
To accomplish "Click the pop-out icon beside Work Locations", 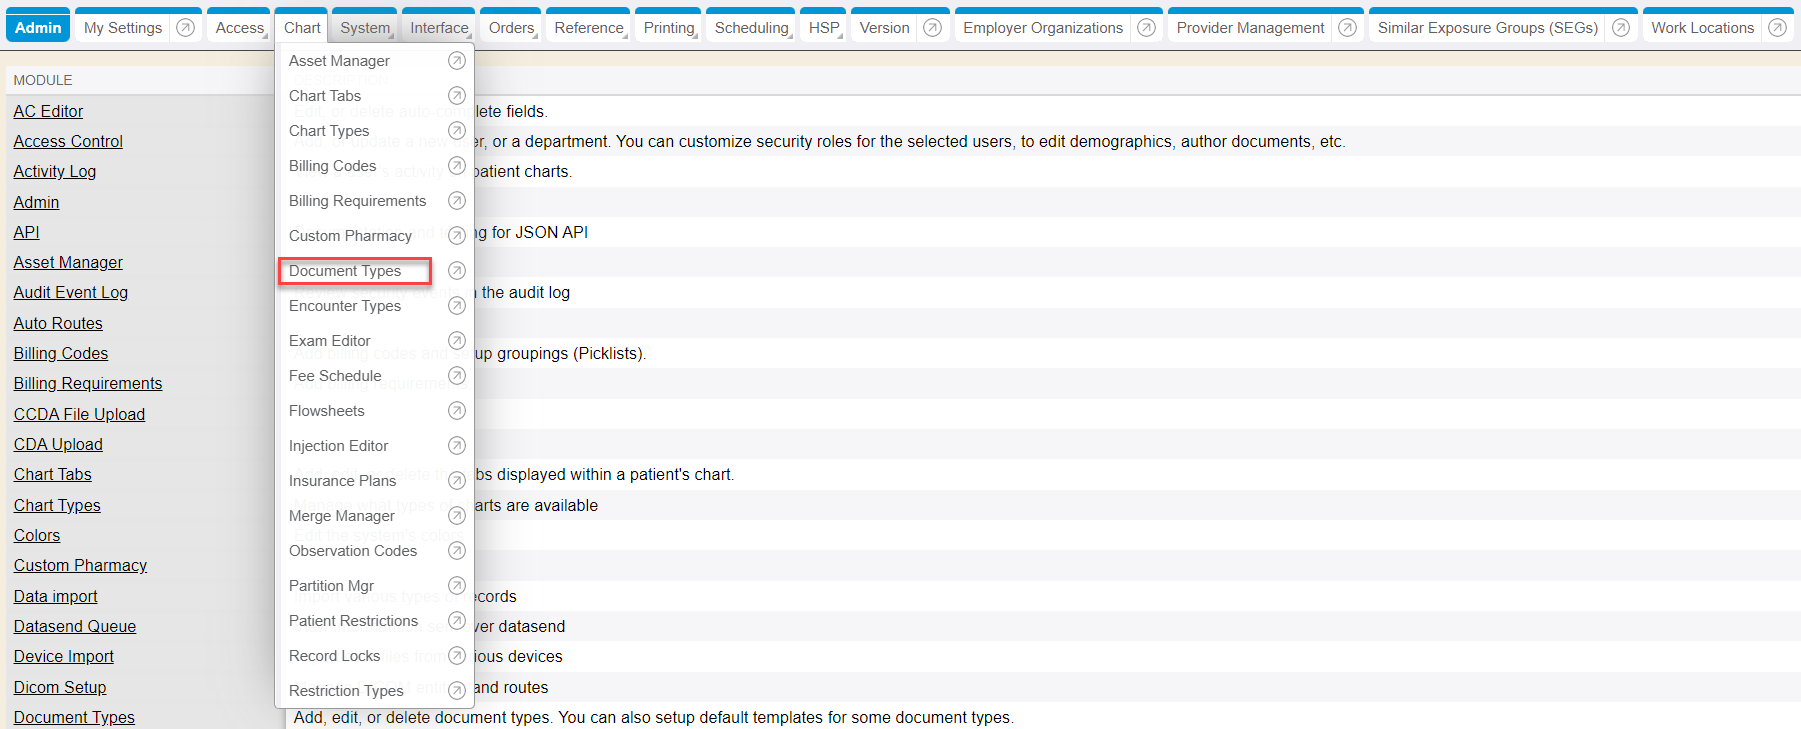I will [x=1777, y=28].
